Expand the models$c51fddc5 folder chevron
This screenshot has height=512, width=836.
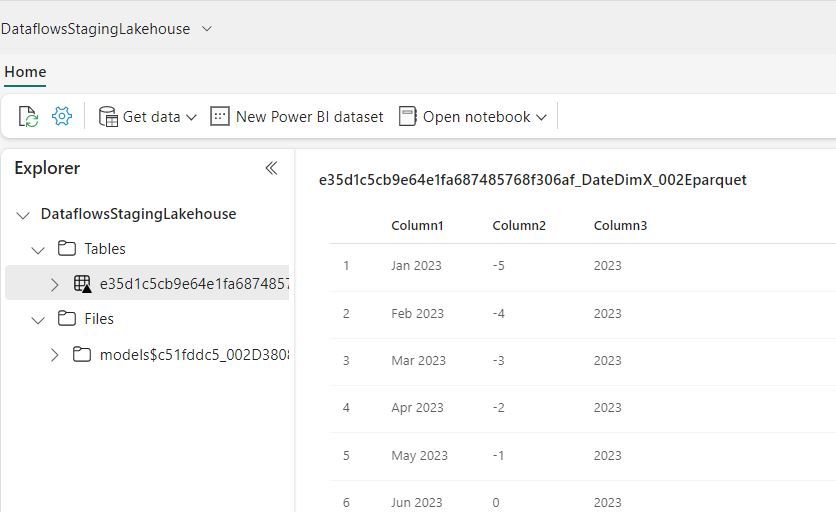(x=54, y=355)
